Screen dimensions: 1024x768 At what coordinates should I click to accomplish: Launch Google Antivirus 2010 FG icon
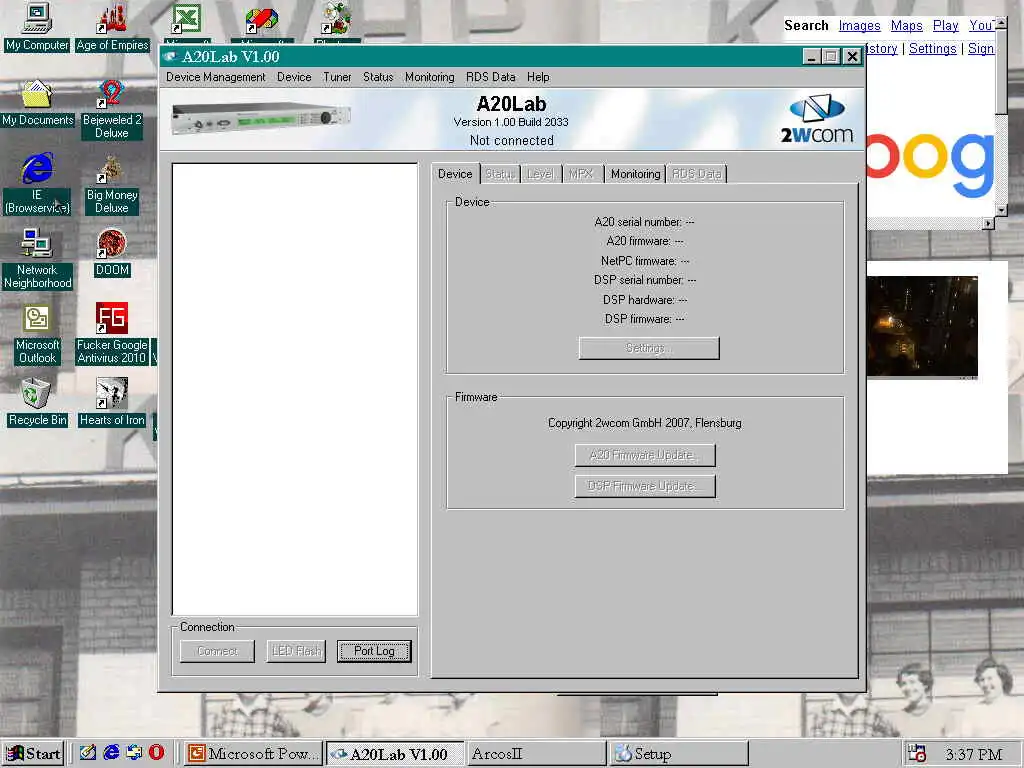point(112,334)
